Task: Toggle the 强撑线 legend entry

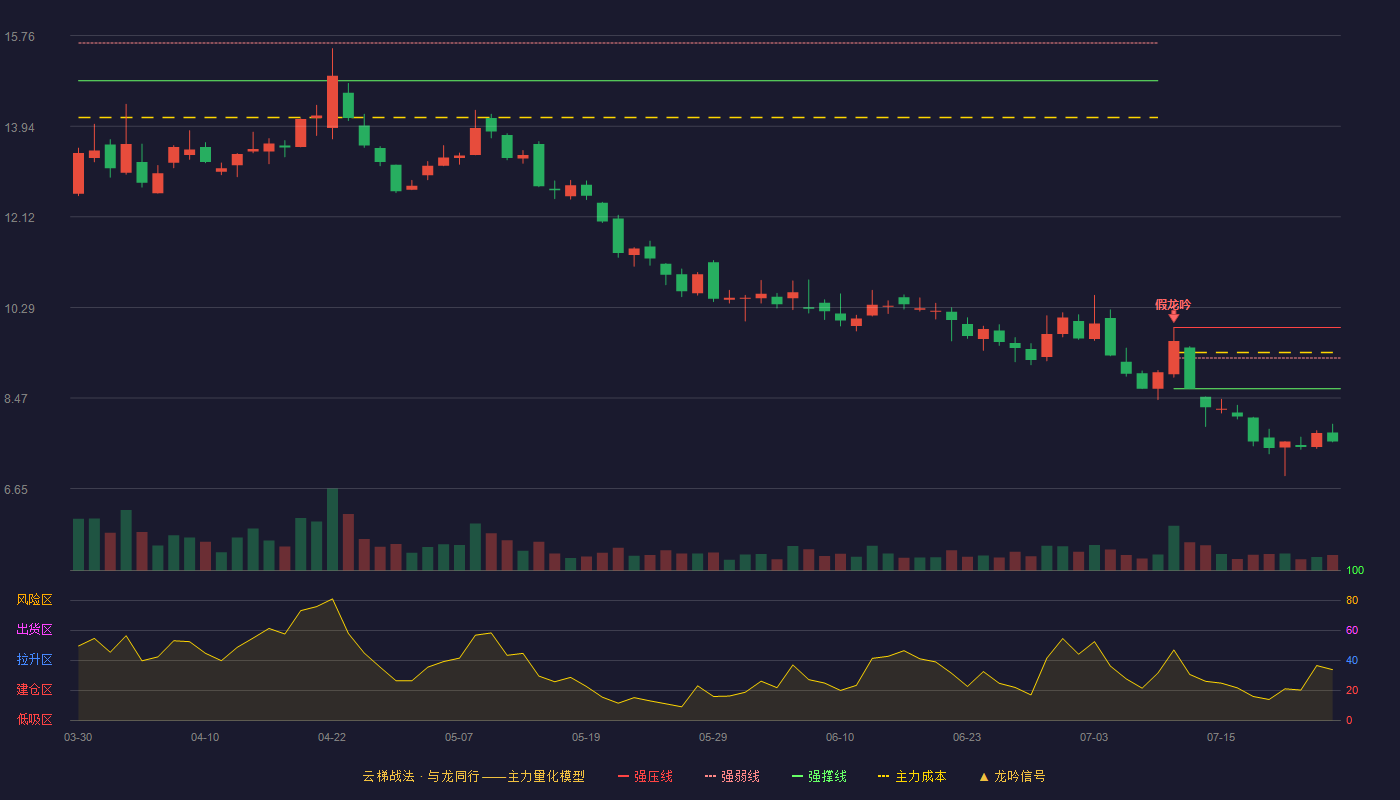Action: pos(819,776)
